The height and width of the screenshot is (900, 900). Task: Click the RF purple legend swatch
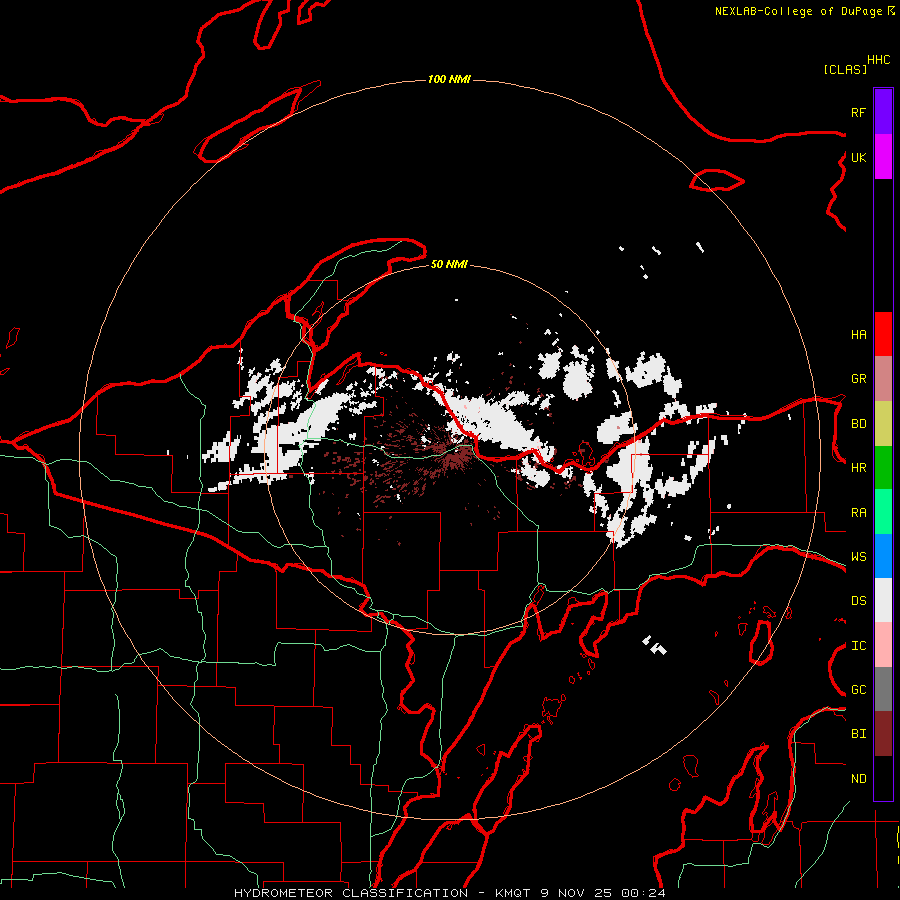[883, 112]
